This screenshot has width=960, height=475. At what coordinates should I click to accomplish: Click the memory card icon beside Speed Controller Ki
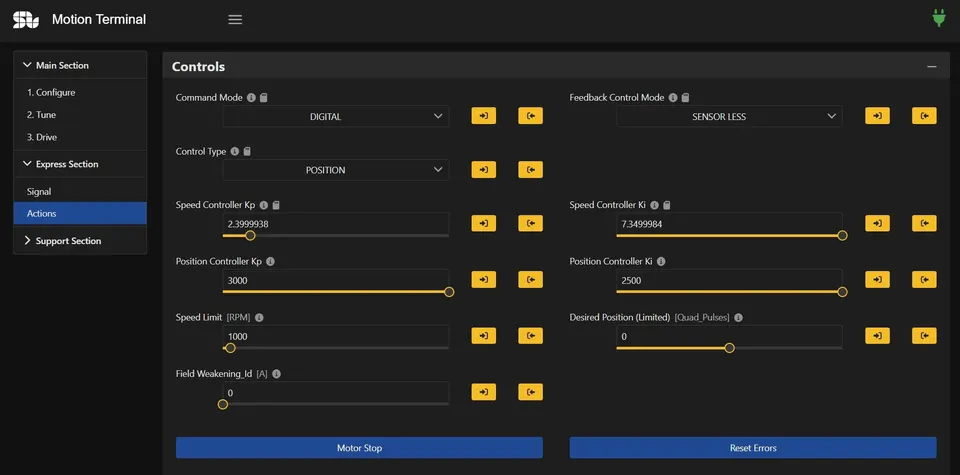667,205
